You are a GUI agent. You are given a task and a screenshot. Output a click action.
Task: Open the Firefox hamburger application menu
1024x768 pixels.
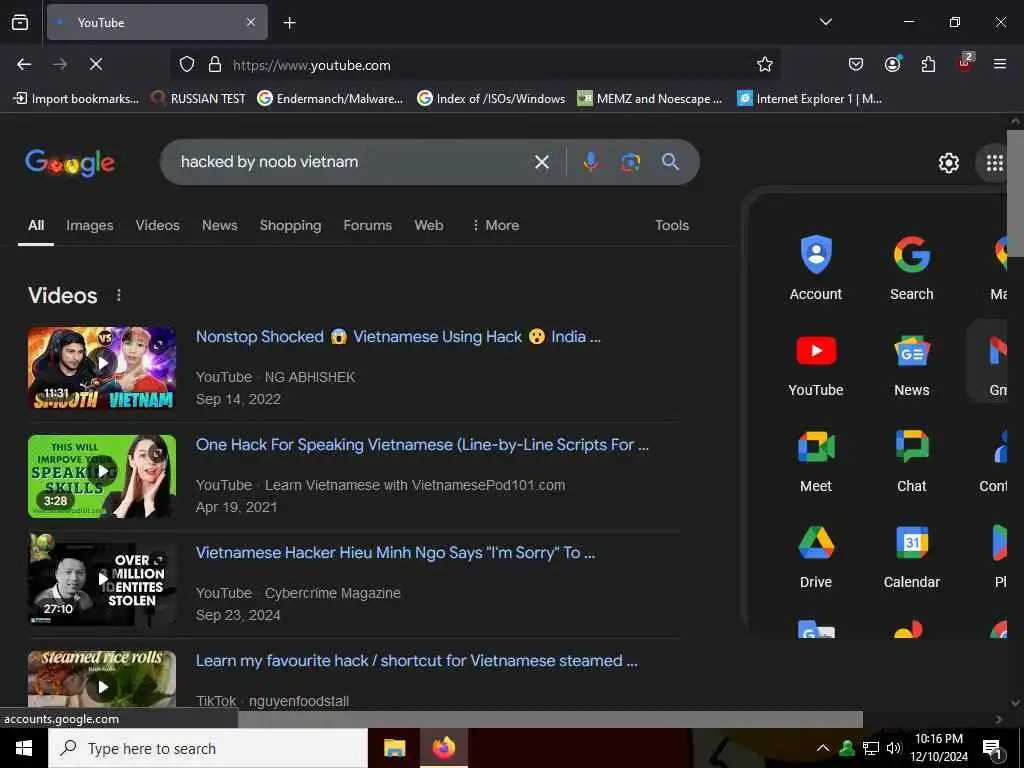click(999, 65)
